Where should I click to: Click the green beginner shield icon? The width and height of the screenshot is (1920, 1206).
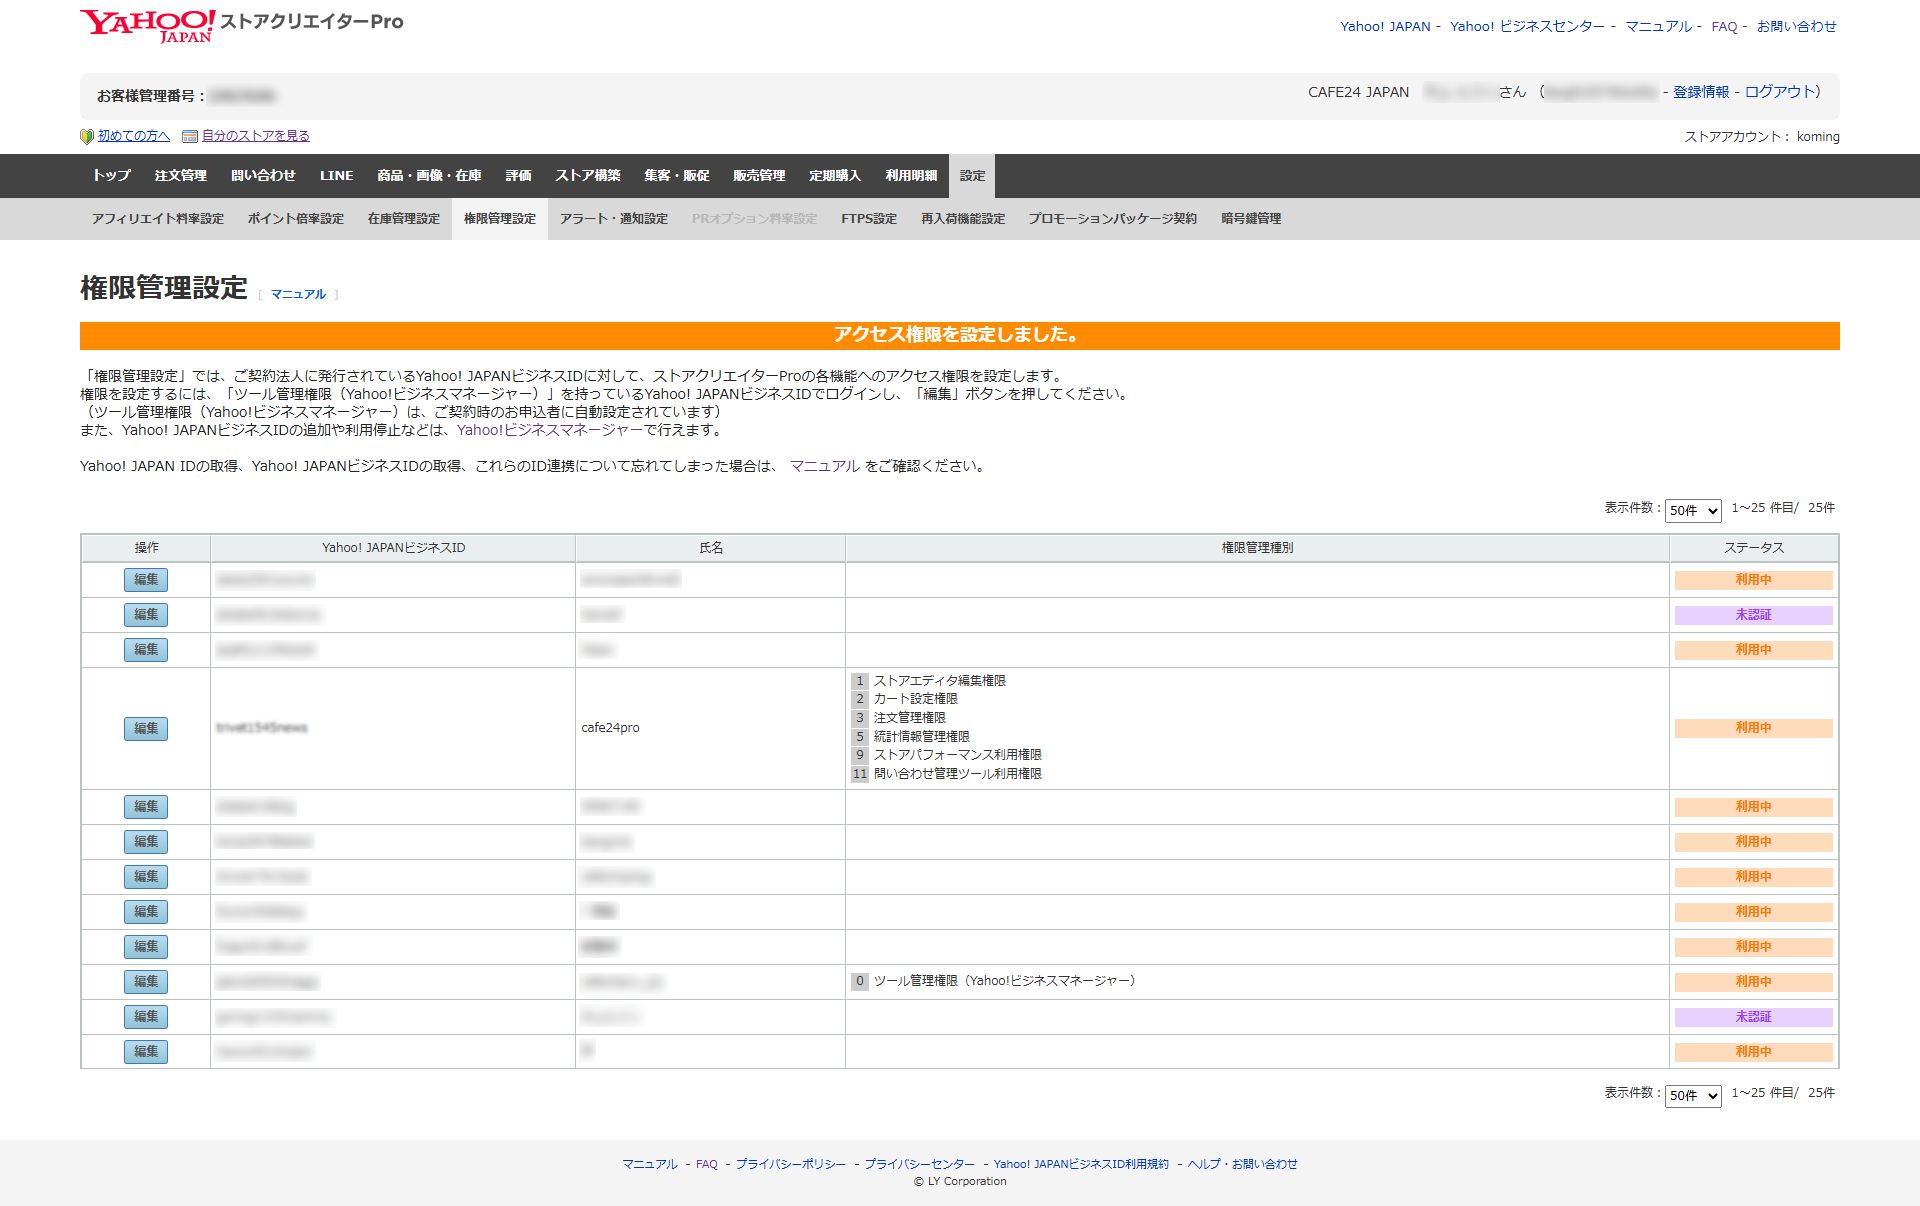tap(87, 136)
